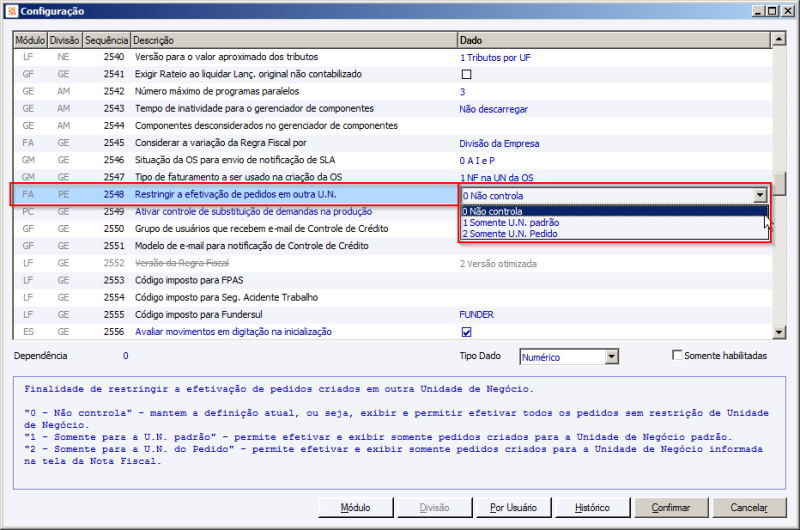Select row Situação da OS para envio de notificação

pos(392,160)
